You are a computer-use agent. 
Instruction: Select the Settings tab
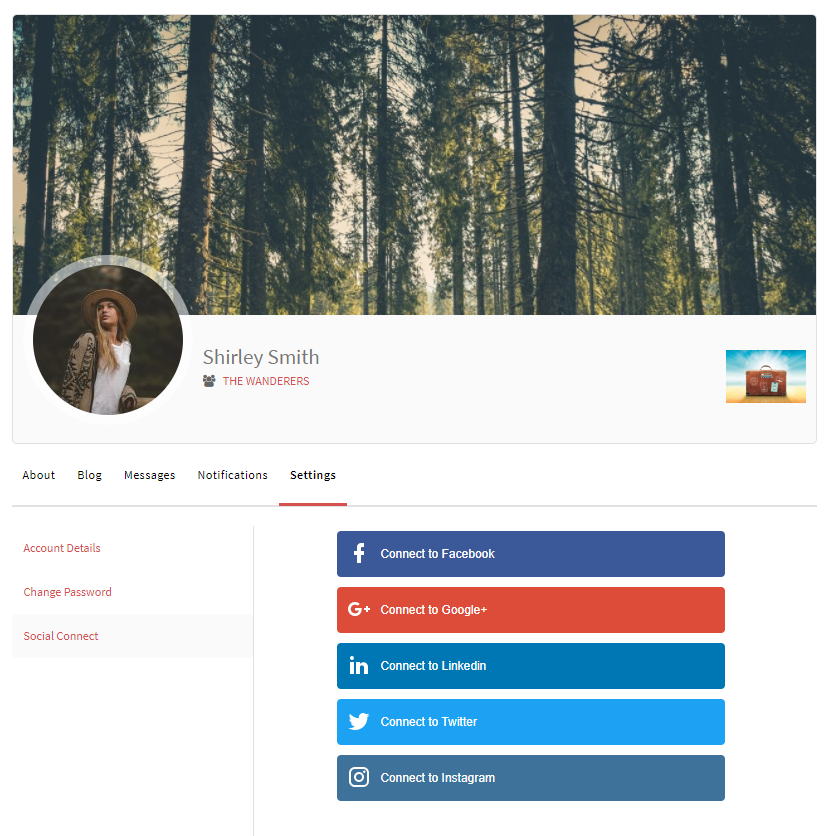pos(313,475)
